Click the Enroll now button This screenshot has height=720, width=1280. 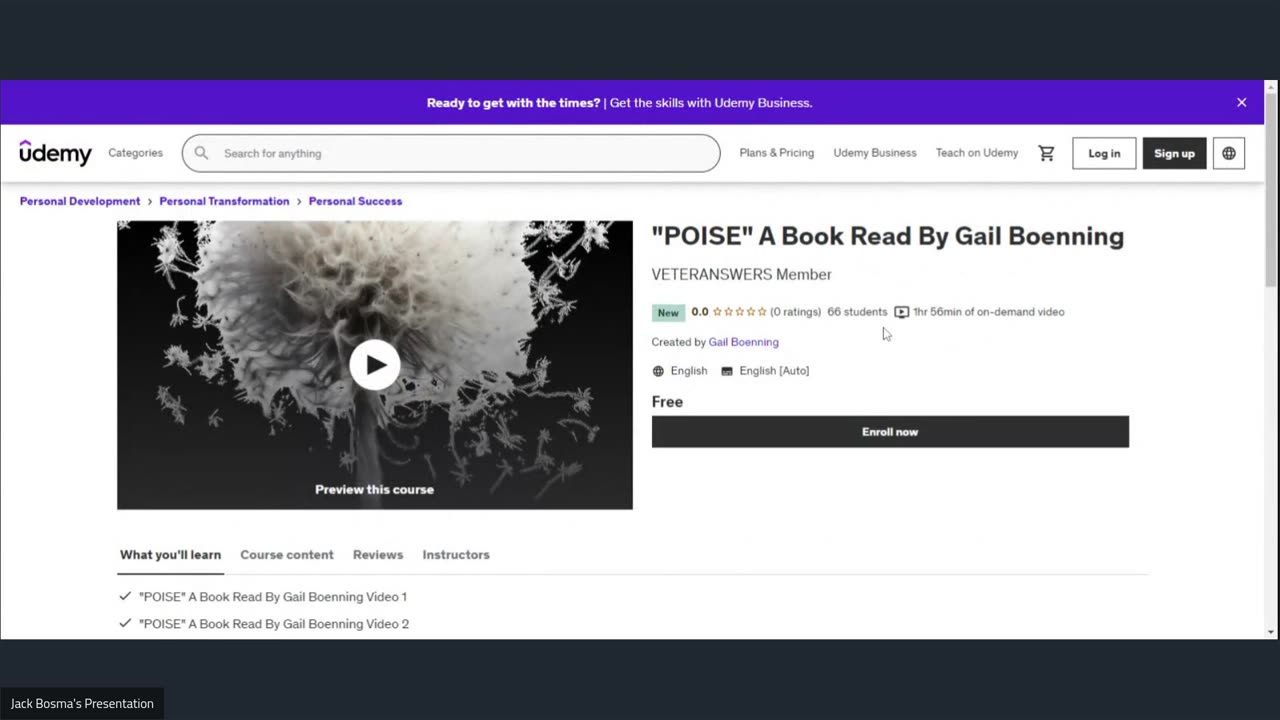(x=890, y=432)
